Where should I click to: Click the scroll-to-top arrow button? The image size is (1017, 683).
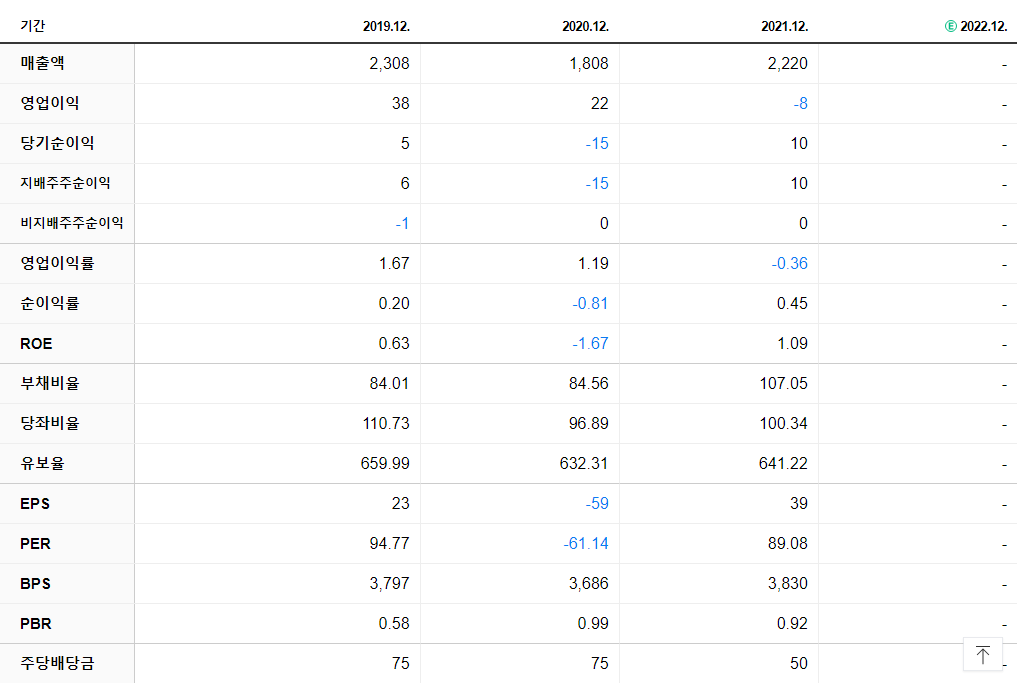point(983,654)
